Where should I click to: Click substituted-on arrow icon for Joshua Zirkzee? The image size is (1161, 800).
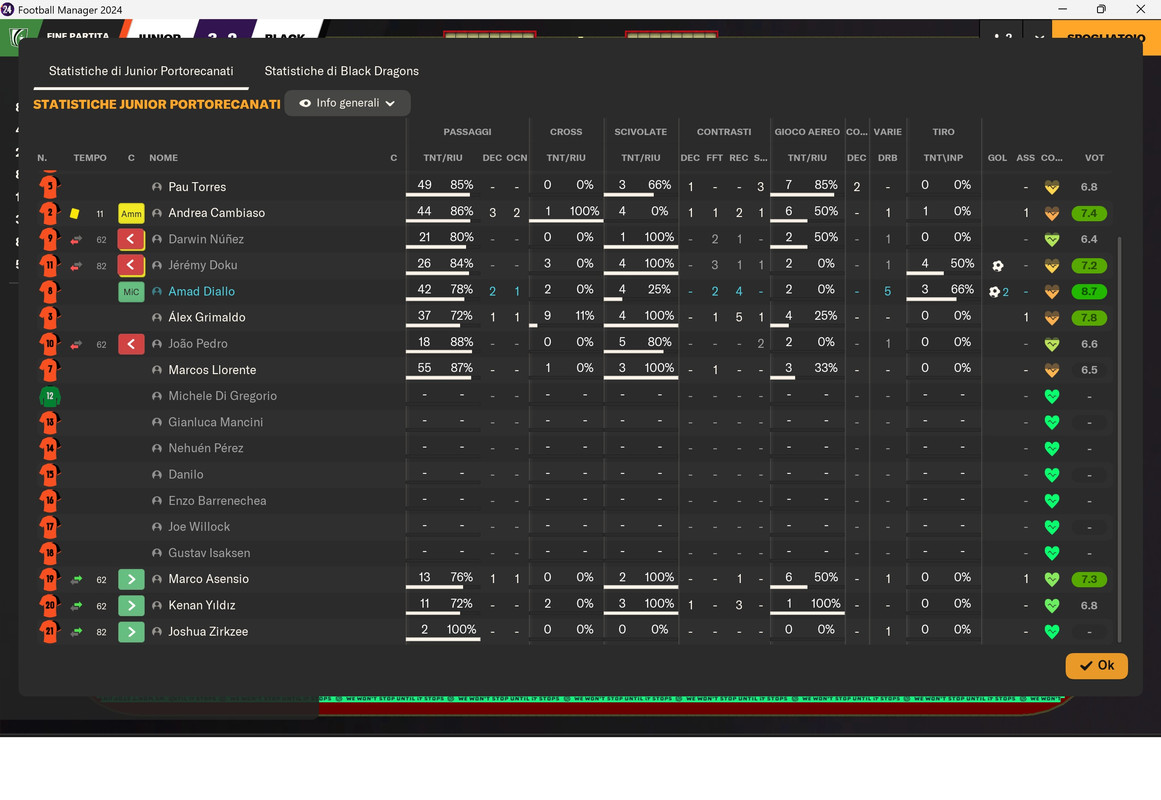[131, 632]
